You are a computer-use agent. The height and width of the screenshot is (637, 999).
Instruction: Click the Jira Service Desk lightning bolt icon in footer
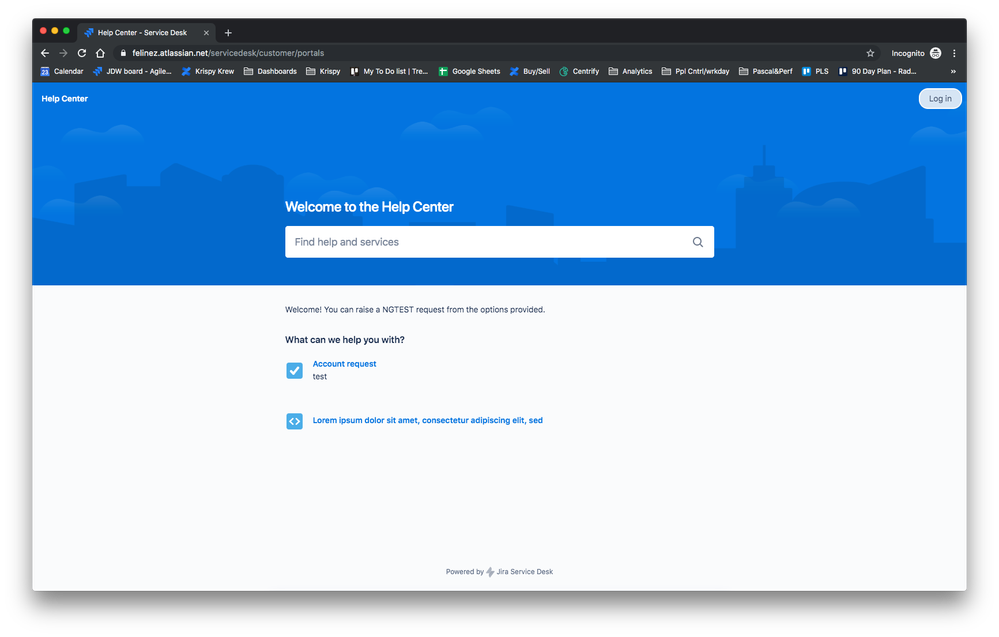point(489,571)
